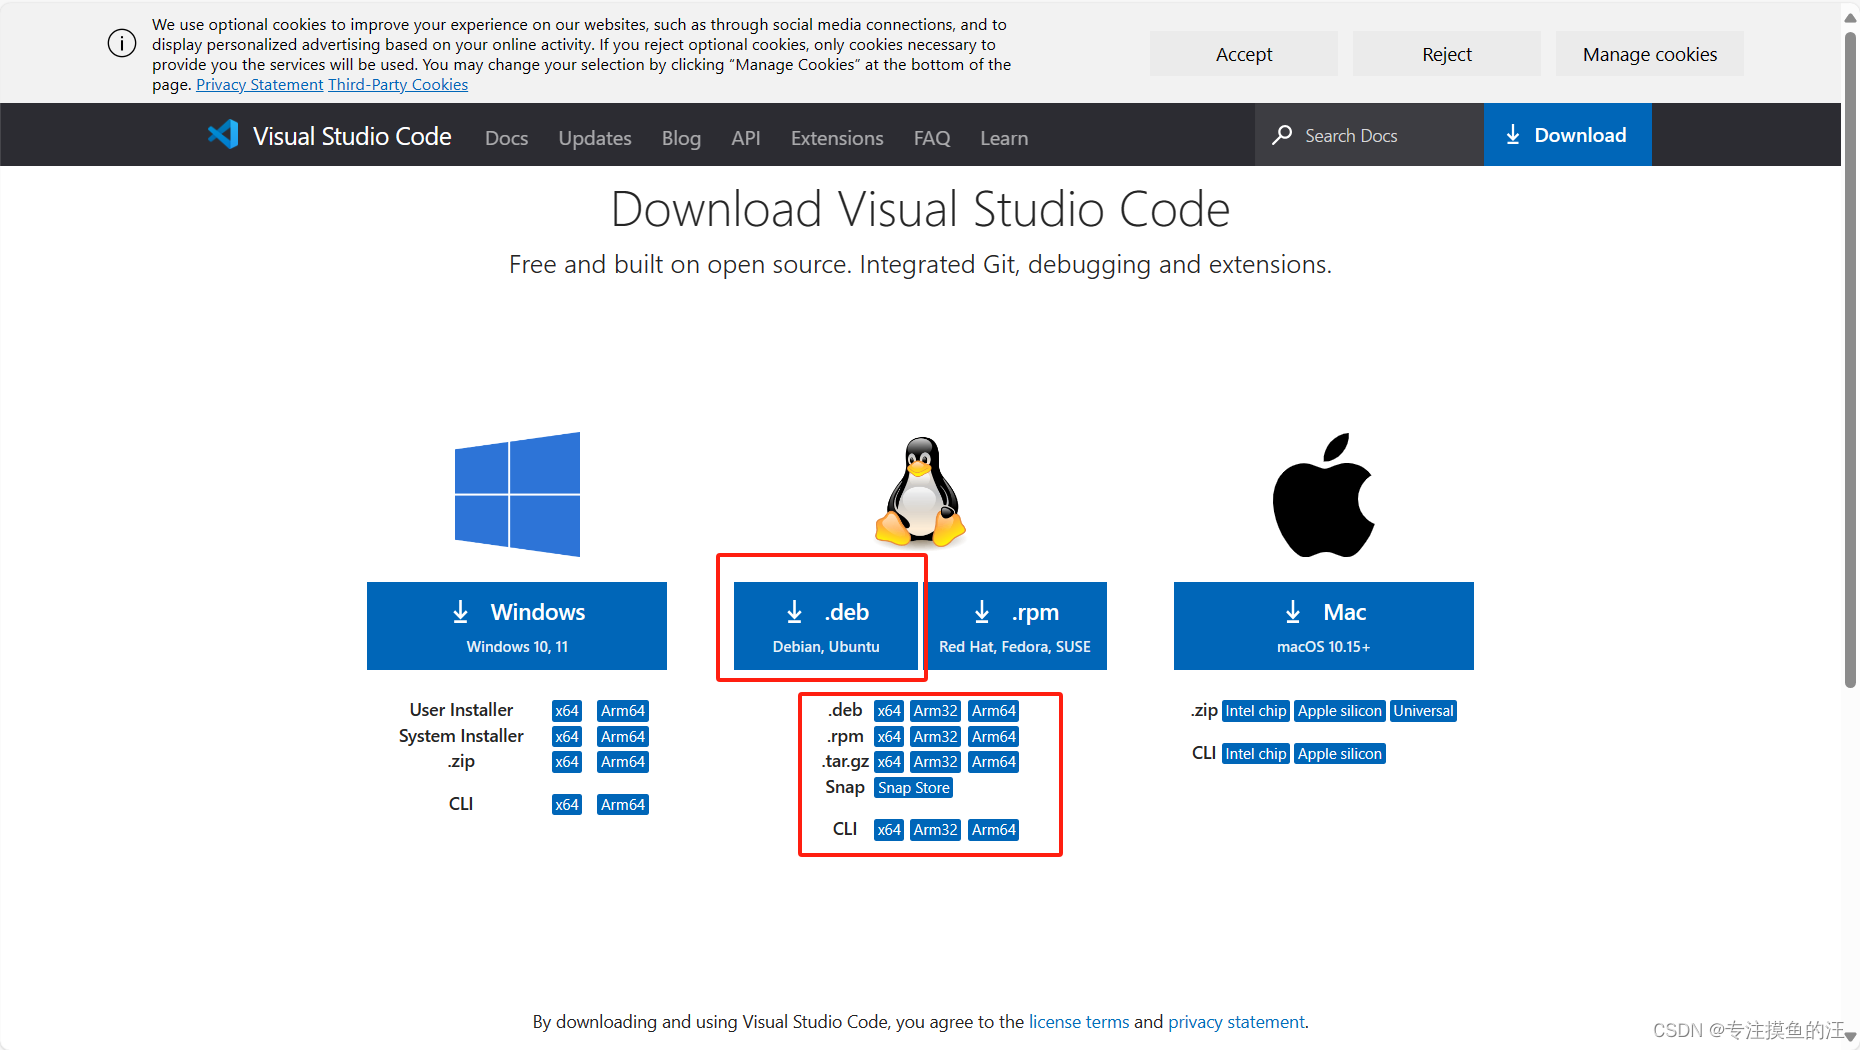Image resolution: width=1860 pixels, height=1050 pixels.
Task: Select Arm32 for Linux .rpm
Action: point(936,737)
